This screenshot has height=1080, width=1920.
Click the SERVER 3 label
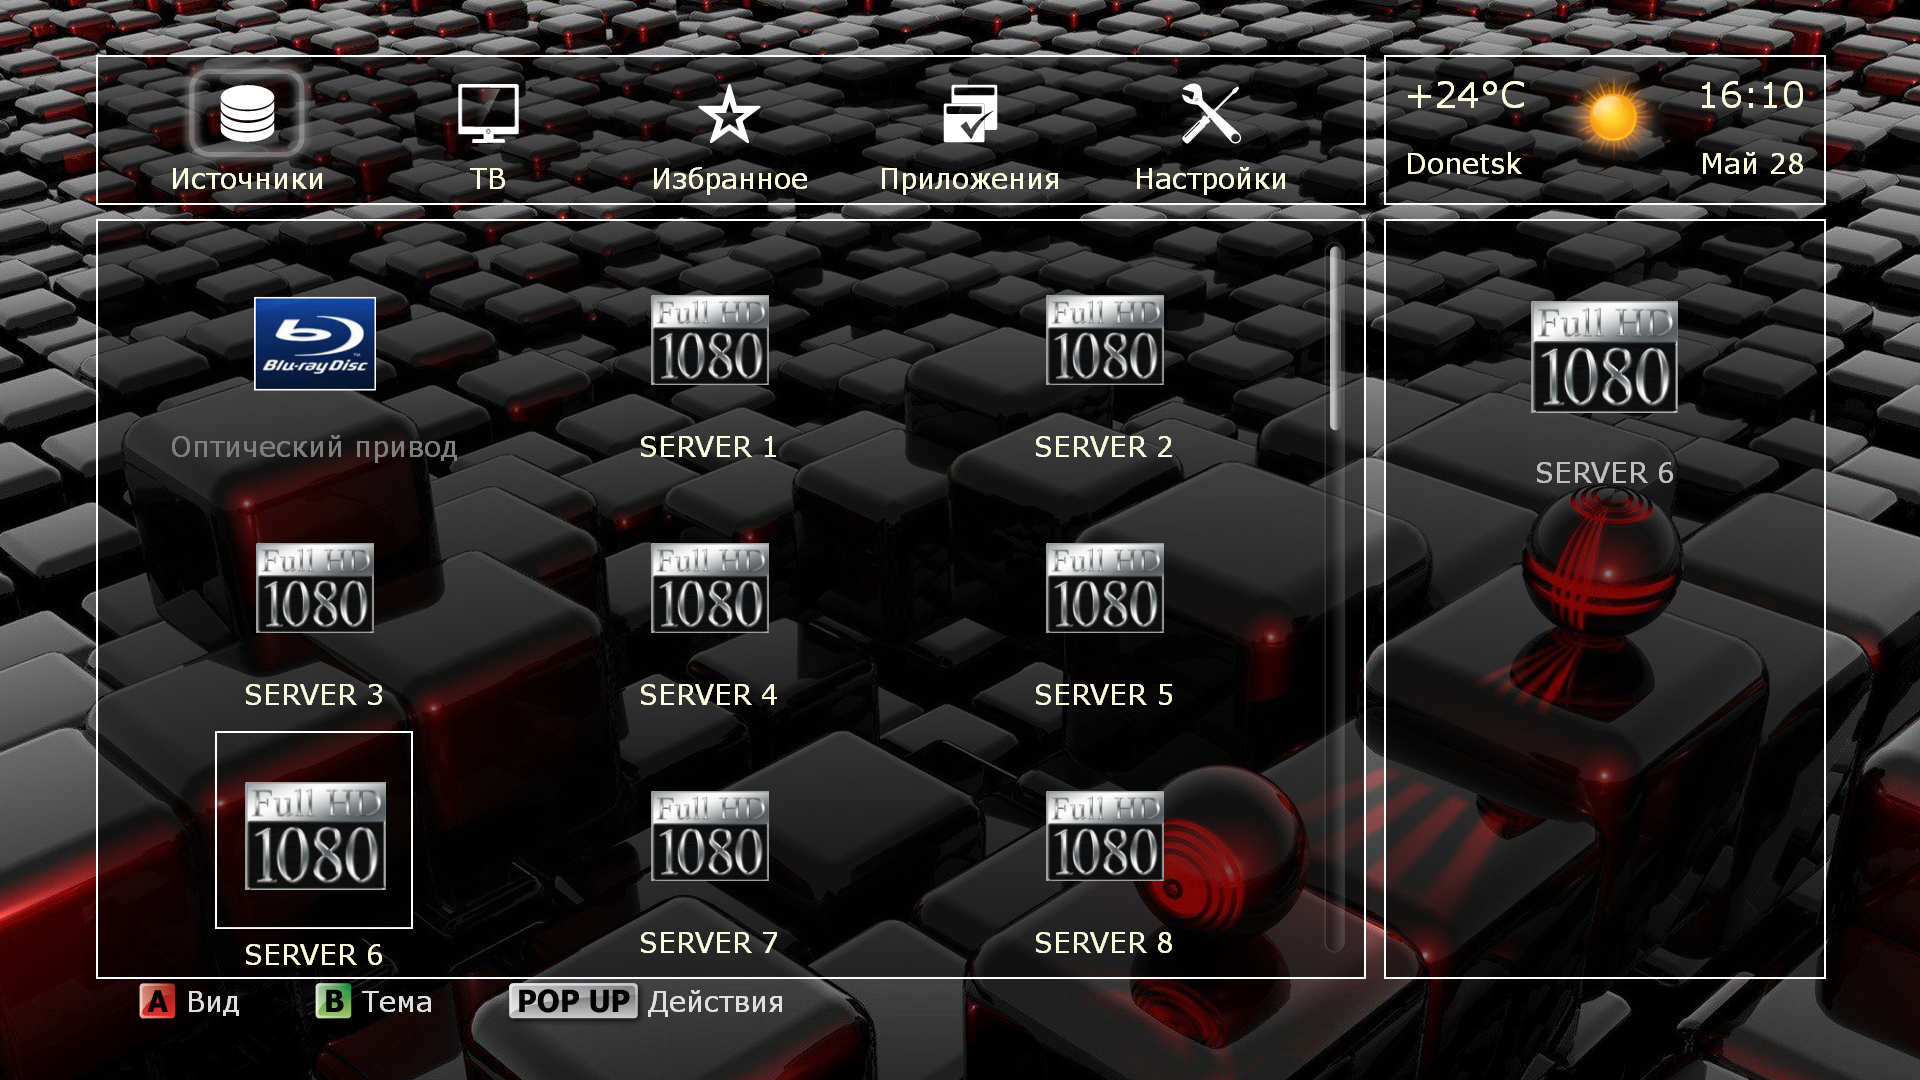click(x=314, y=695)
